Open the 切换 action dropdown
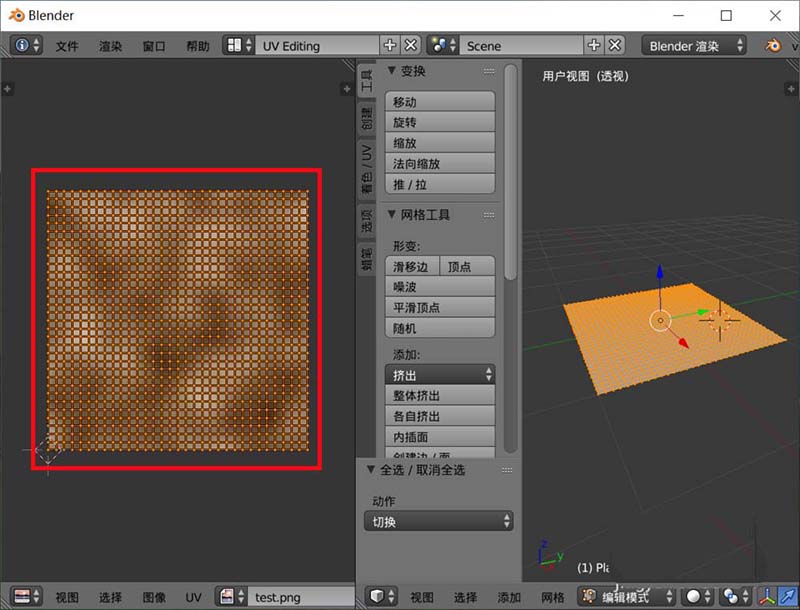The height and width of the screenshot is (610, 800). [438, 521]
